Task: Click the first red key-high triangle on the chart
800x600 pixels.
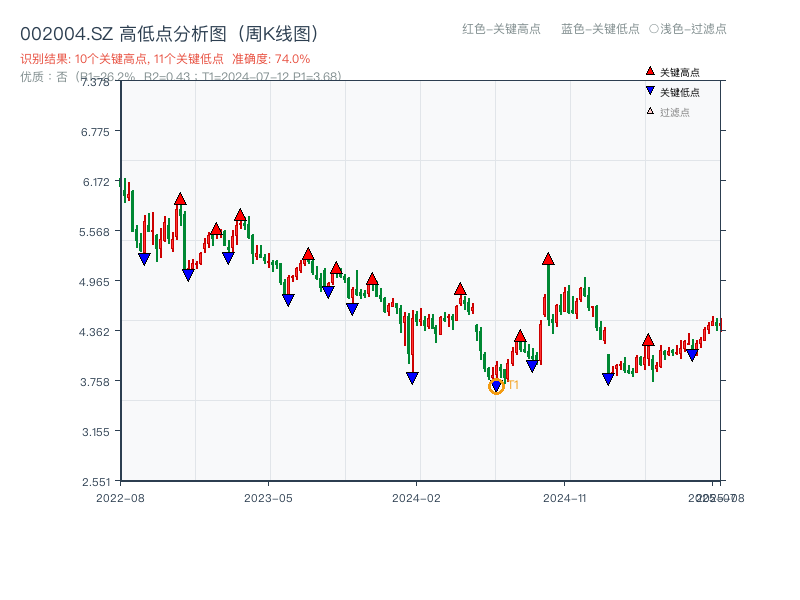Action: coord(180,199)
